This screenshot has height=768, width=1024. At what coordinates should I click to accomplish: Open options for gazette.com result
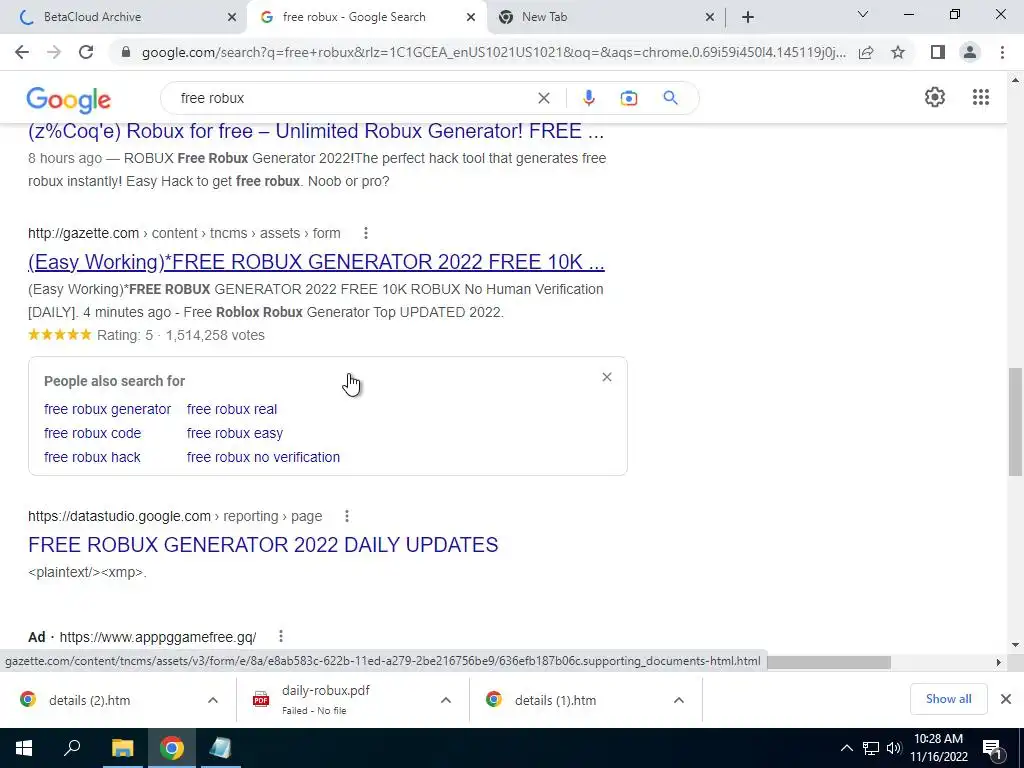tap(366, 233)
